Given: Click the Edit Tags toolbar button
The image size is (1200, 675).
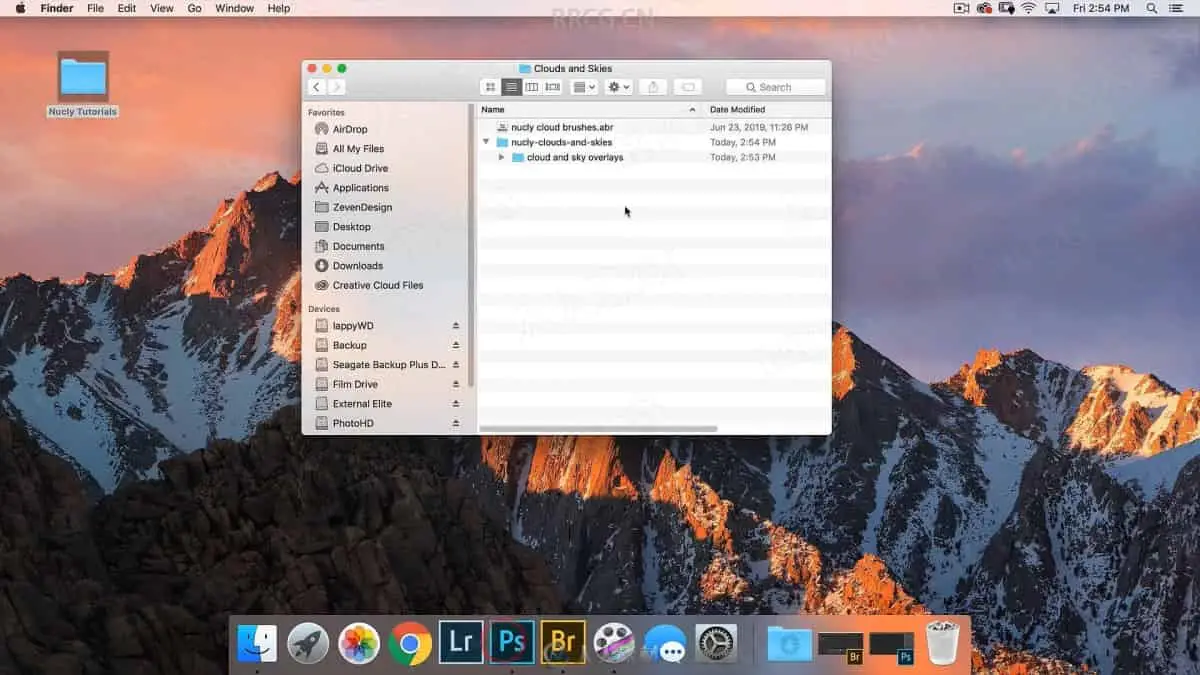Looking at the screenshot, I should point(687,87).
